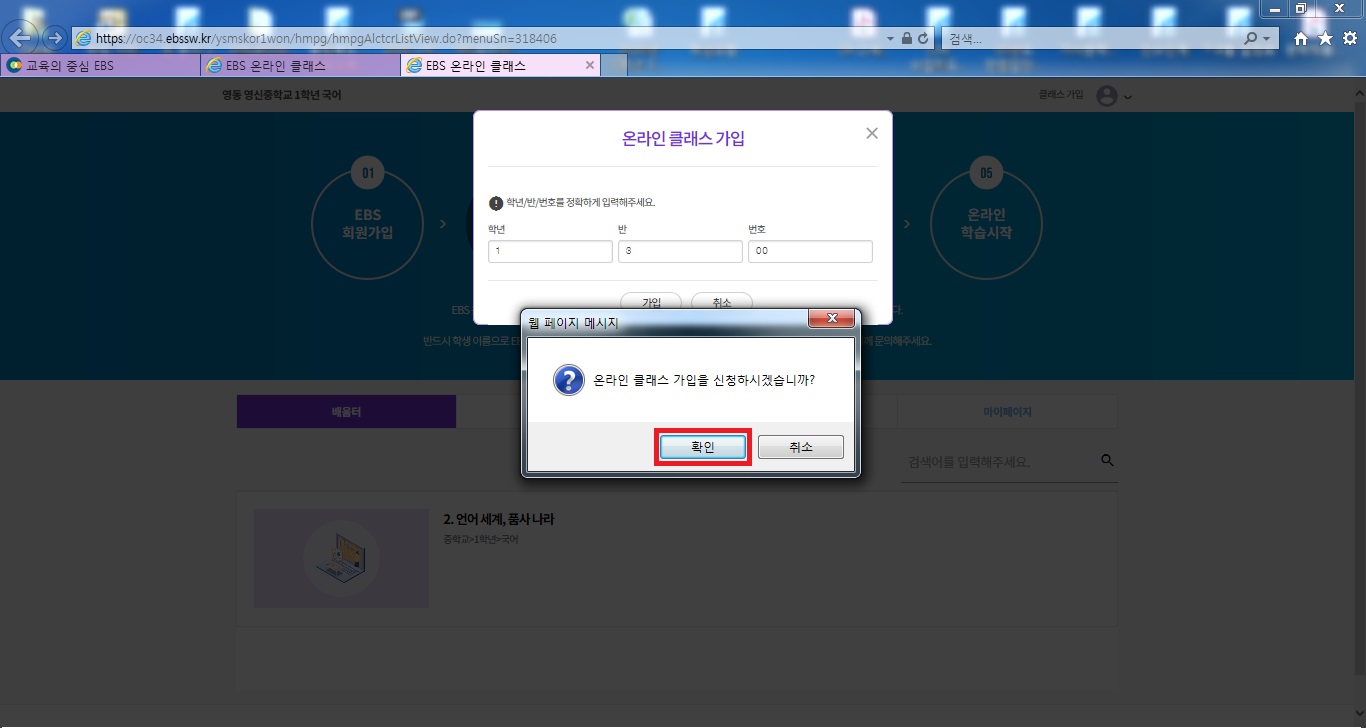
Task: Click the browser Forward arrow button
Action: pos(55,38)
